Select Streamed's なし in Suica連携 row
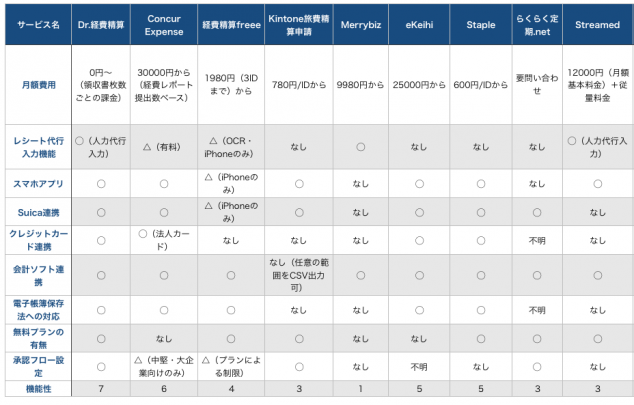The image size is (634, 405). [x=598, y=212]
